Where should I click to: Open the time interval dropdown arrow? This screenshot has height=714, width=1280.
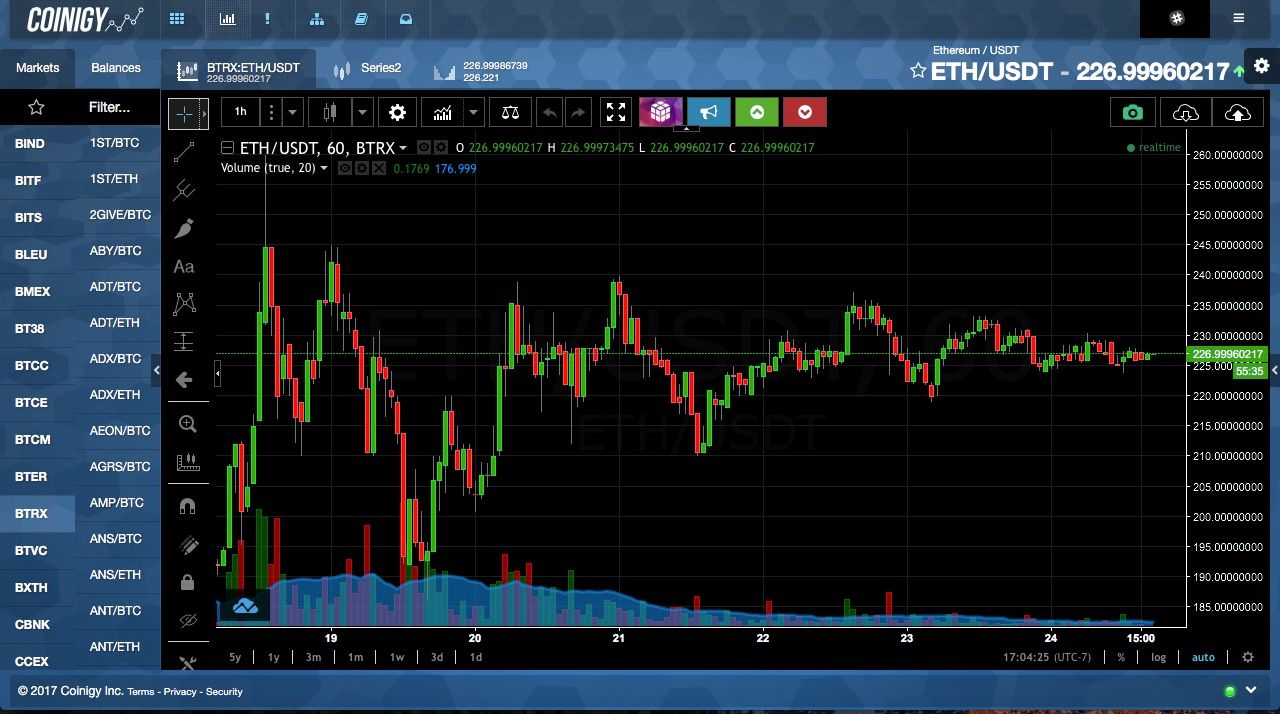[292, 113]
